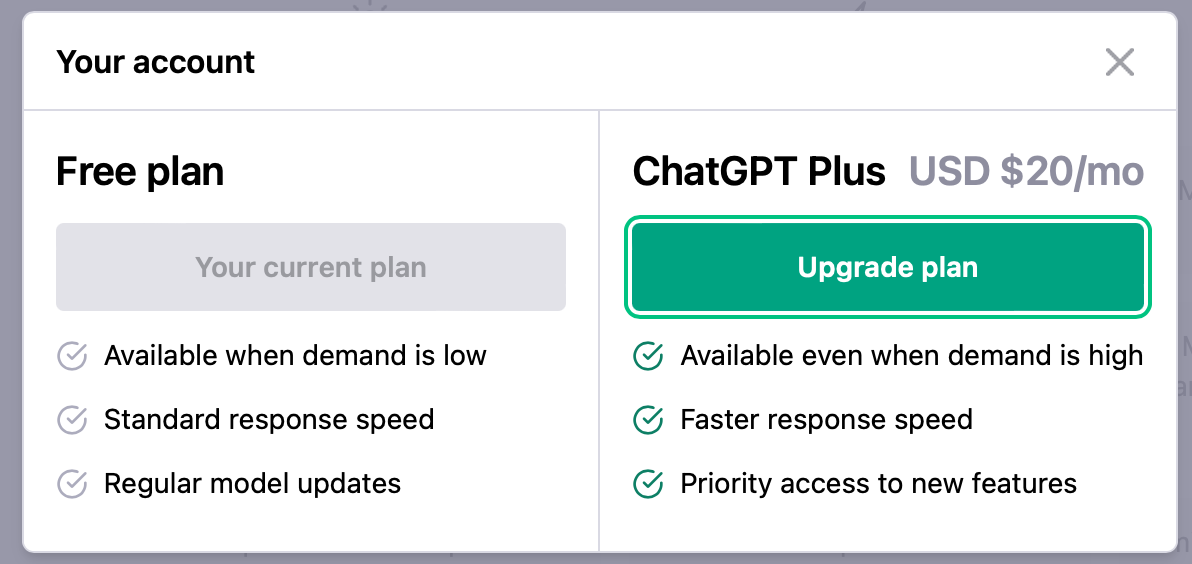Click checkmark icon beside Standard response speed
This screenshot has height=564, width=1192.
pos(72,420)
